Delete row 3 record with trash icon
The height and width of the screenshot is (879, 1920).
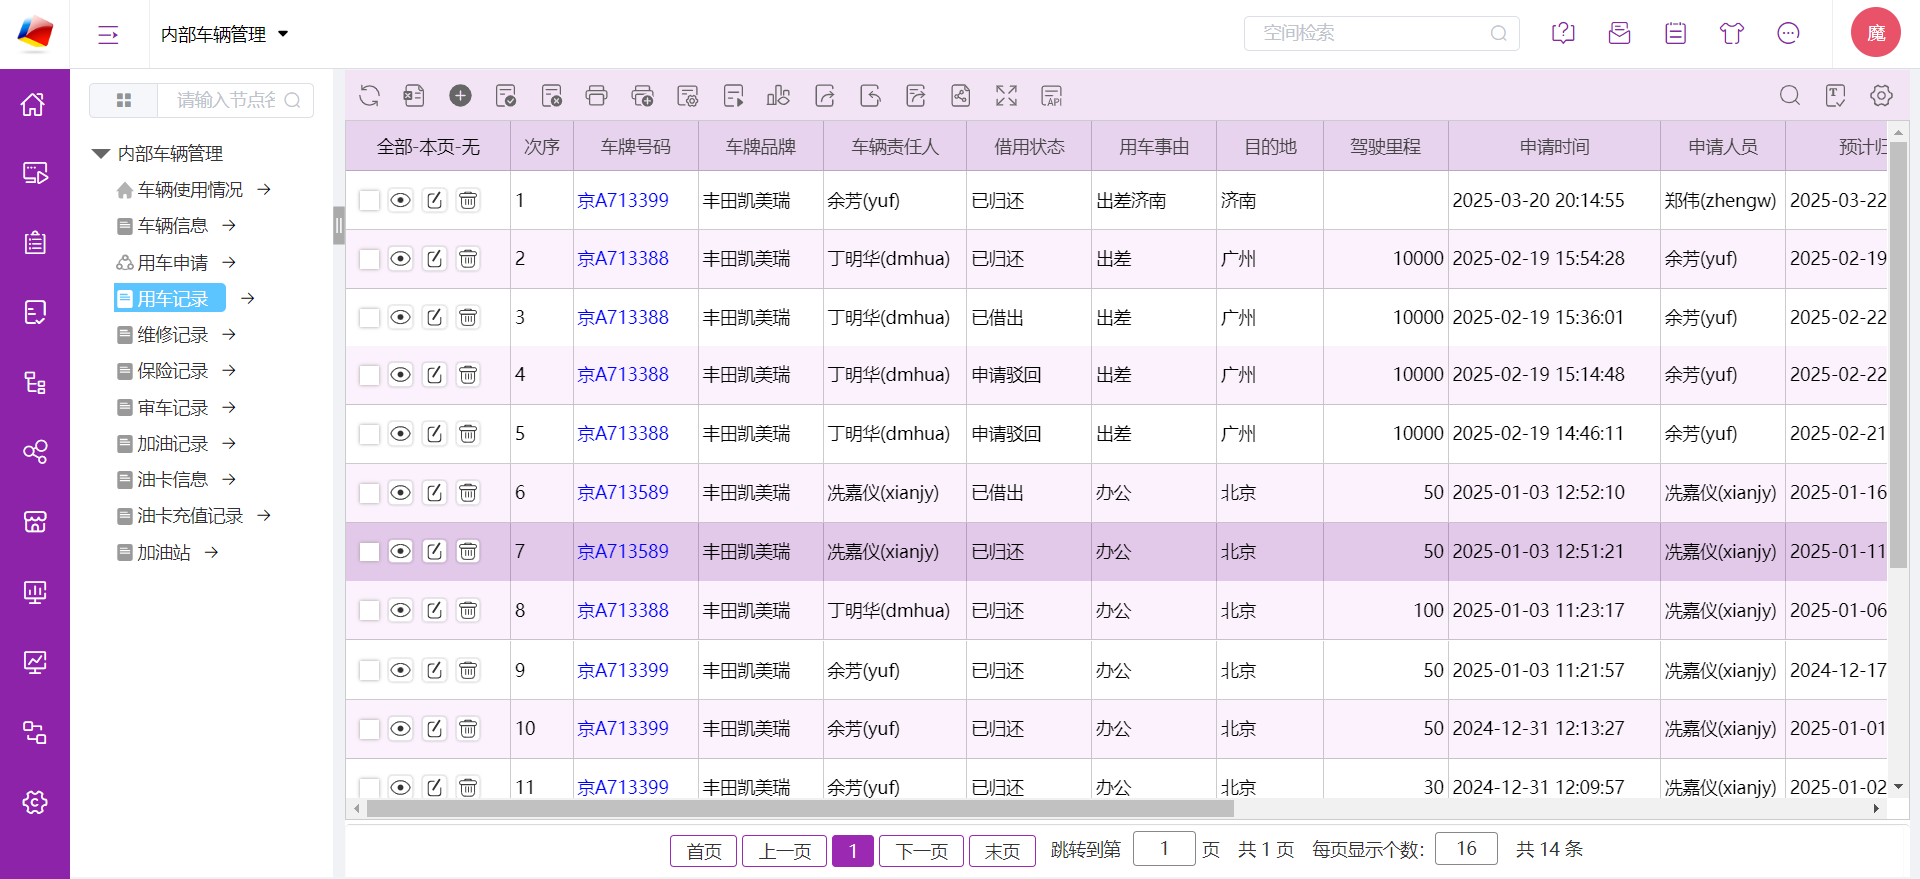click(x=468, y=317)
